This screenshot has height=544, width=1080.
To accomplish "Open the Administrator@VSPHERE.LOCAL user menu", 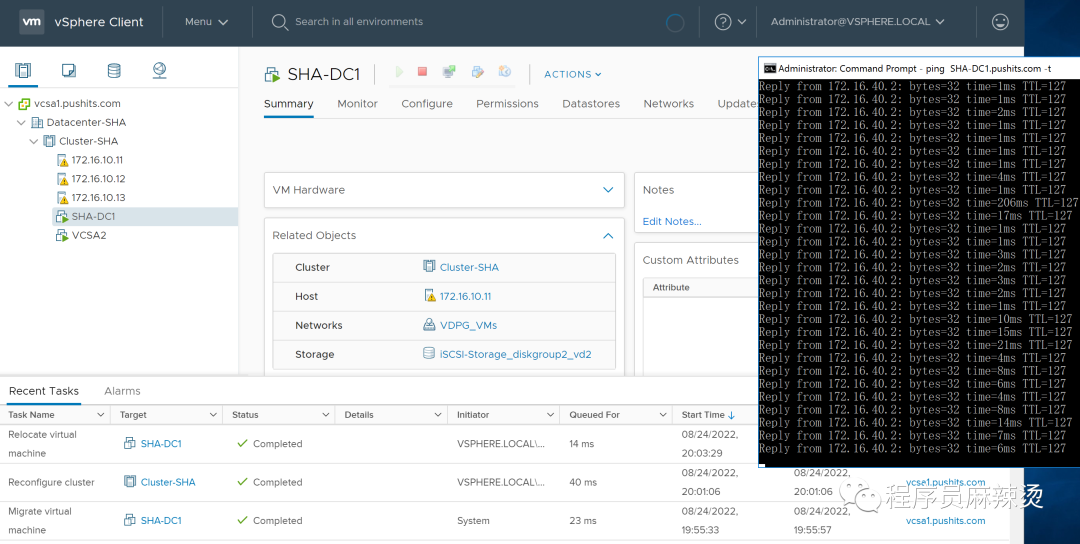I will point(857,22).
